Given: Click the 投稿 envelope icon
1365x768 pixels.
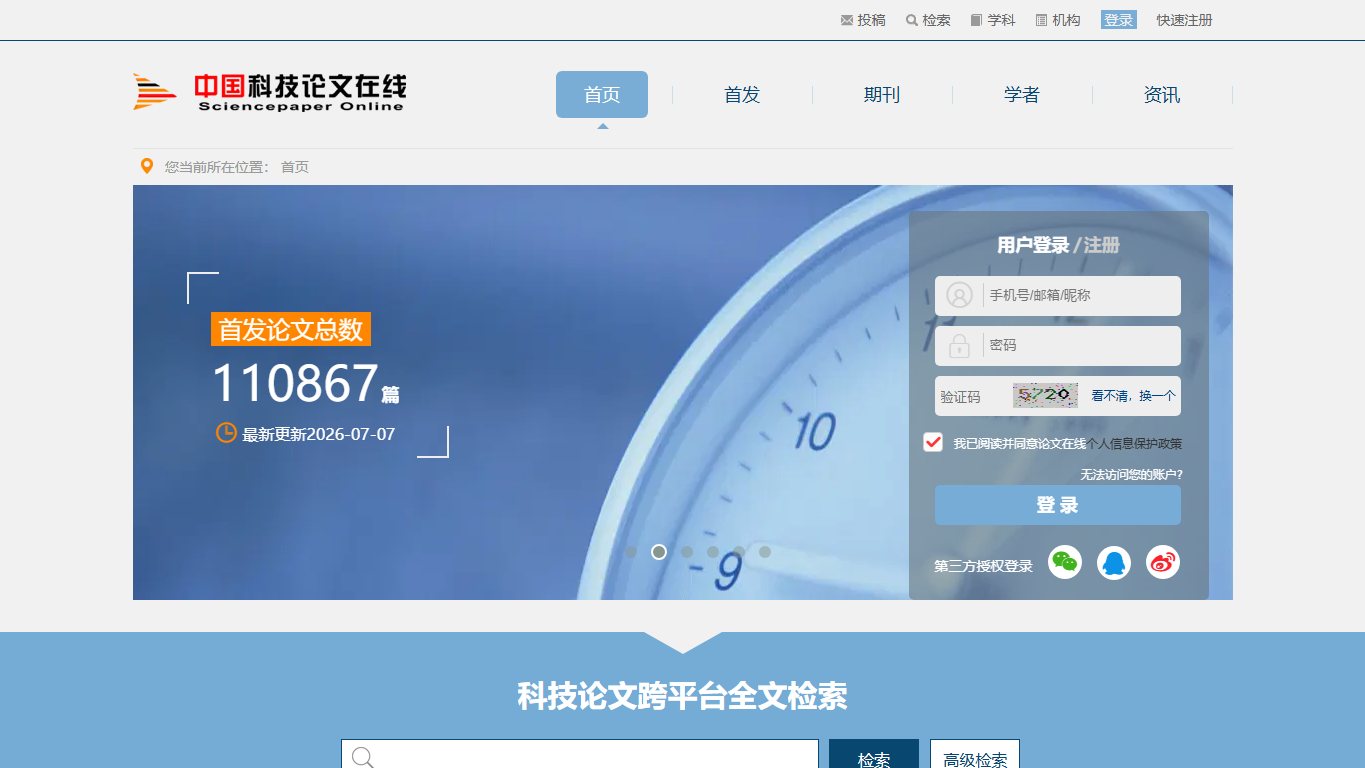Looking at the screenshot, I should (847, 20).
